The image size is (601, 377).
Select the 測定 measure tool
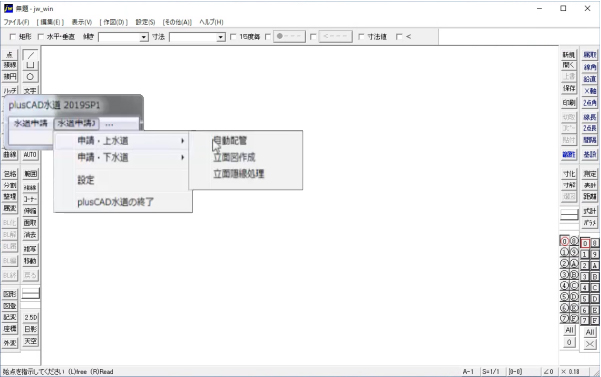[x=590, y=174]
